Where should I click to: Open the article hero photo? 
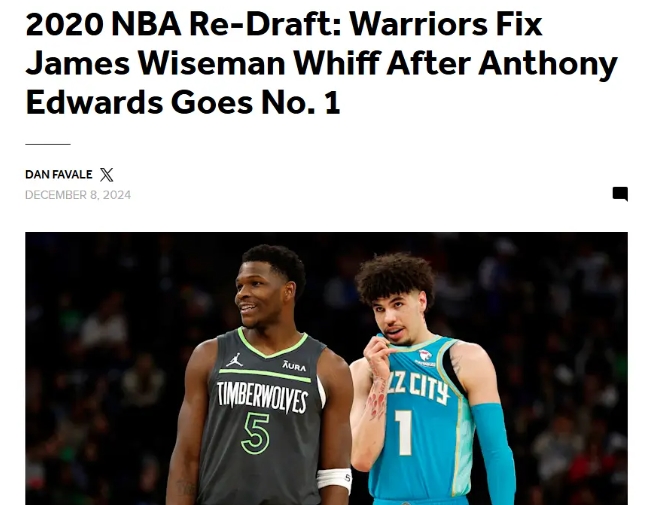coord(326,368)
